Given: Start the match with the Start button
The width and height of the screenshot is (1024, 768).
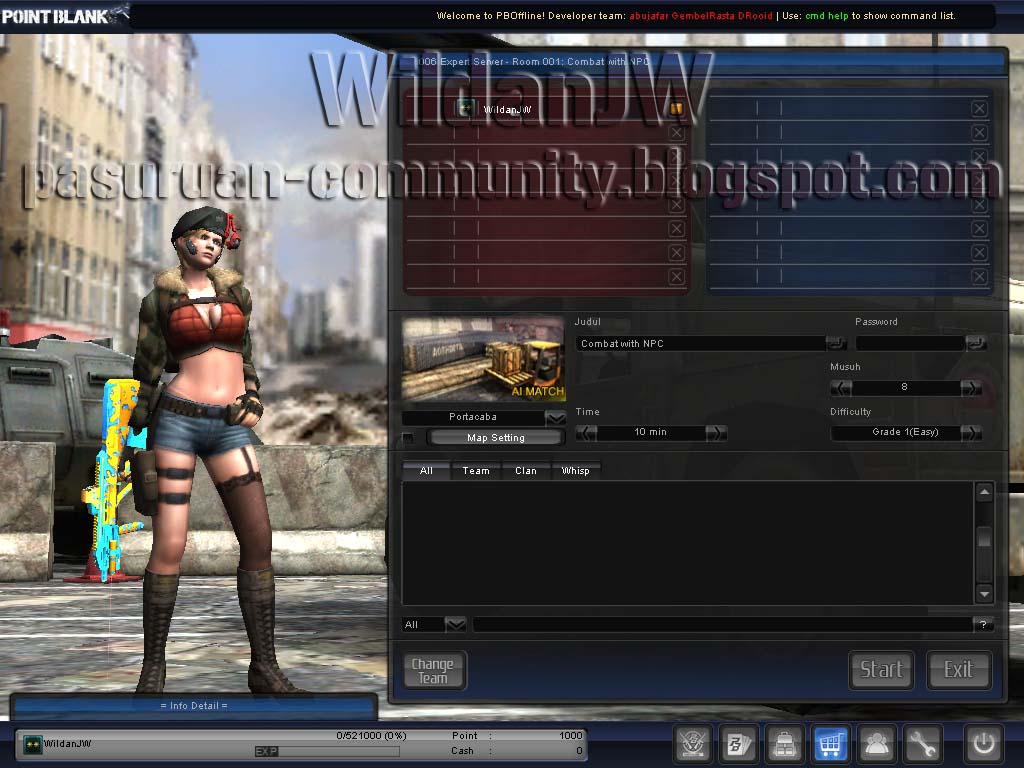Looking at the screenshot, I should coord(881,670).
